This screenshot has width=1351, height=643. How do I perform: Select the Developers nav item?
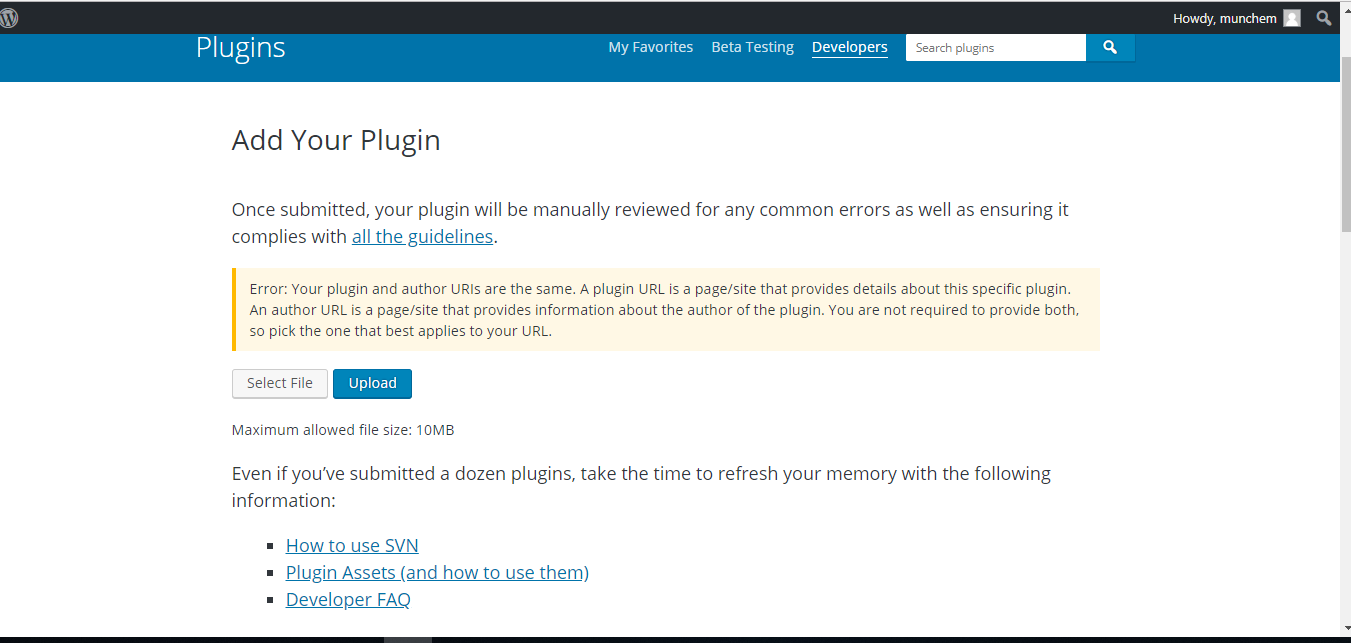click(849, 47)
